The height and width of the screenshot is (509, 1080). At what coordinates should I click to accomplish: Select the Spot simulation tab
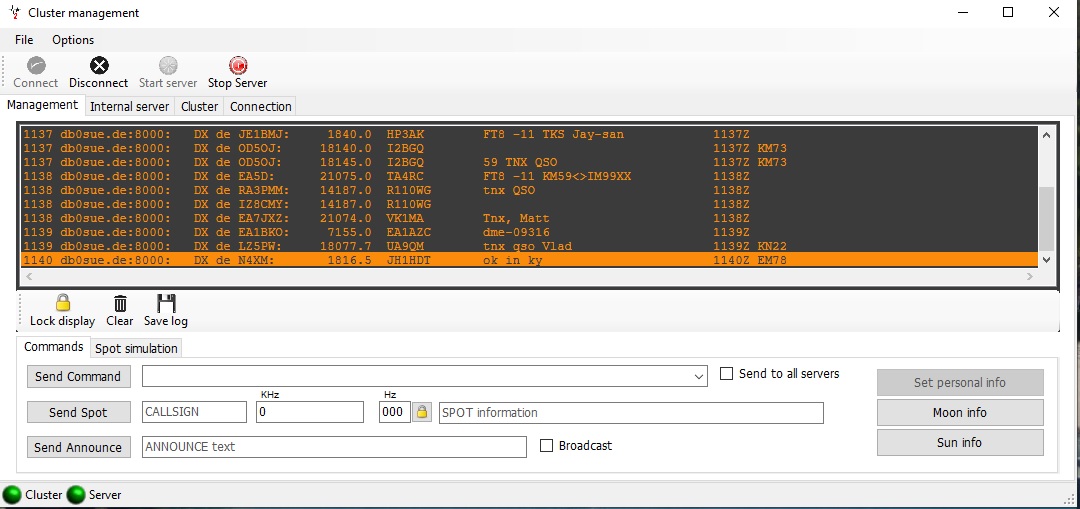pyautogui.click(x=136, y=348)
